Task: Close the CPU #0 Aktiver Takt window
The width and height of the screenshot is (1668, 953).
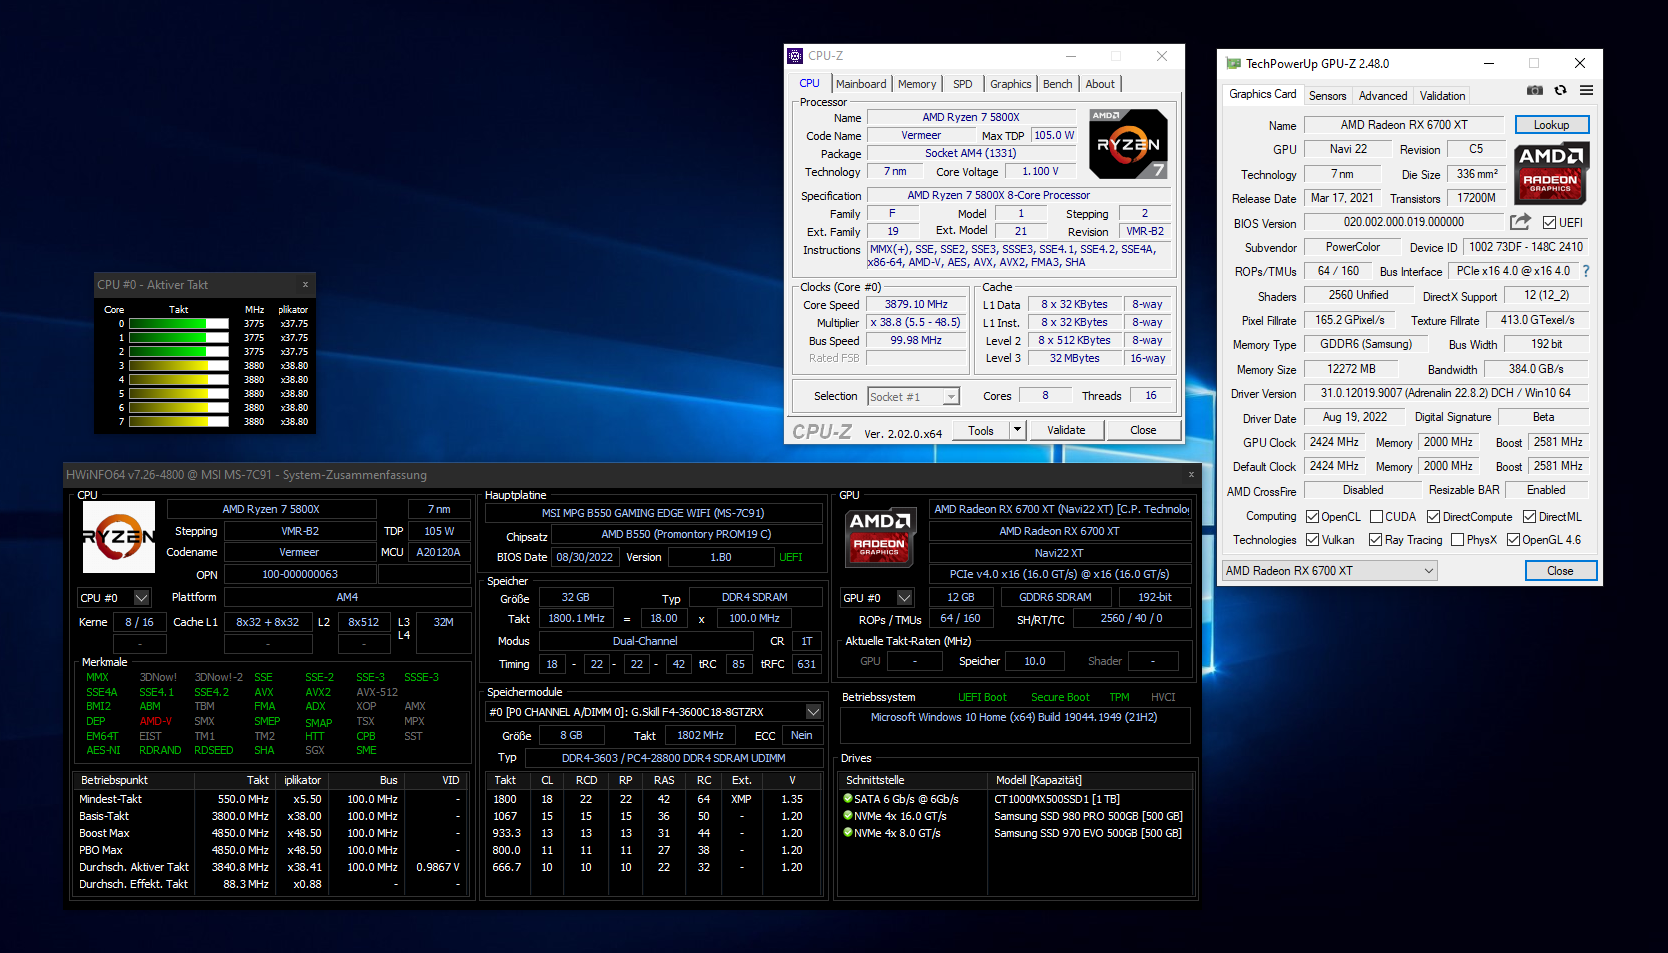Action: pos(305,285)
